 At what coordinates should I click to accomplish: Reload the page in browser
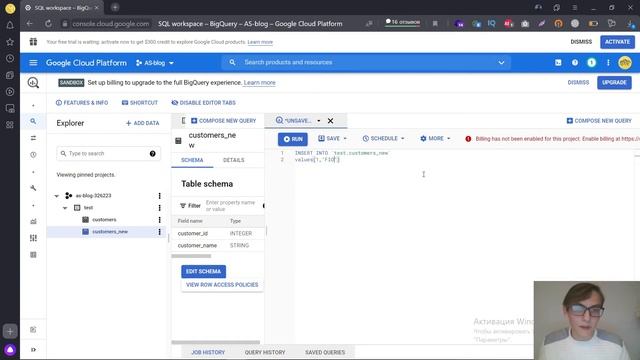(48, 24)
